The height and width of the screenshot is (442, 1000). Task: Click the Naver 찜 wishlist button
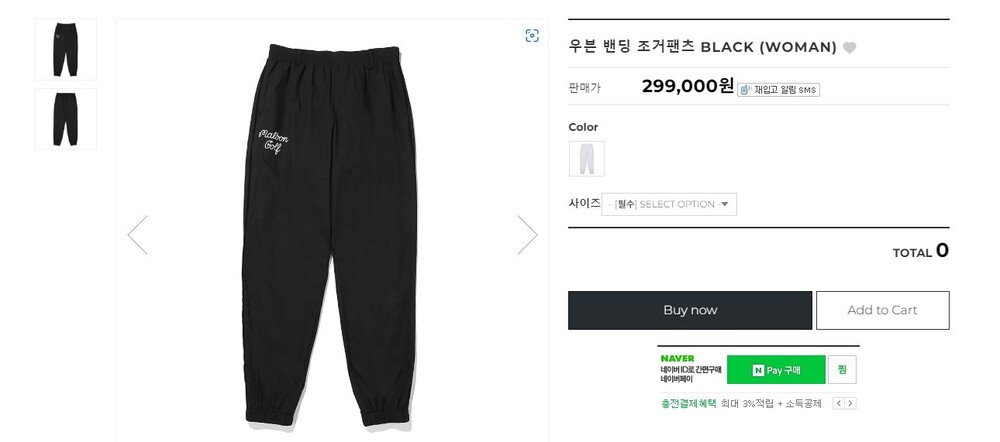tap(842, 370)
